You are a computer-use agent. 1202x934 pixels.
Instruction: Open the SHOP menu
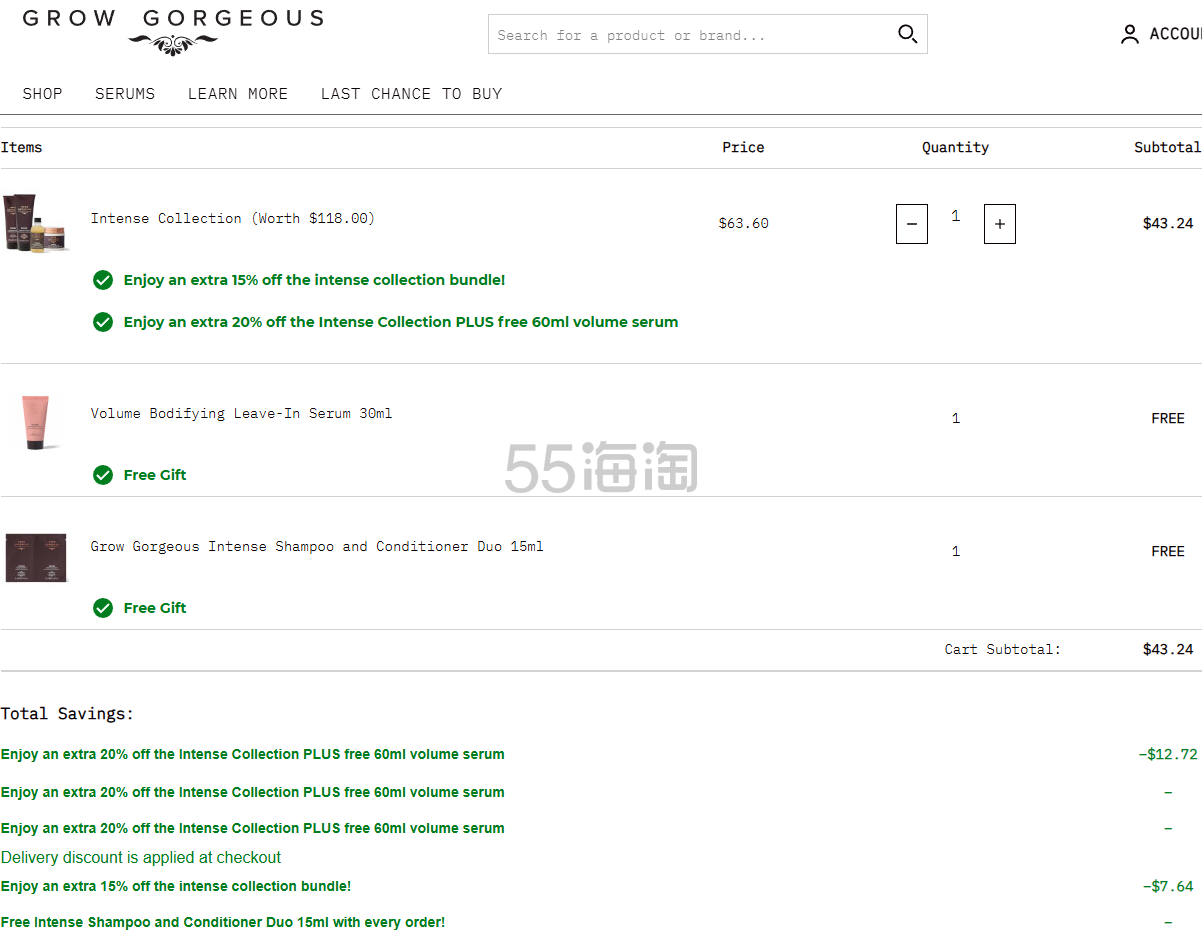coord(42,94)
